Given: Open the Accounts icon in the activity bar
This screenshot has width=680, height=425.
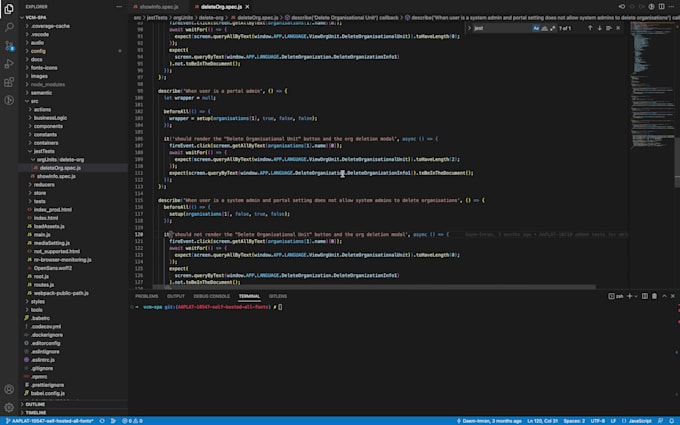Looking at the screenshot, I should point(9,389).
